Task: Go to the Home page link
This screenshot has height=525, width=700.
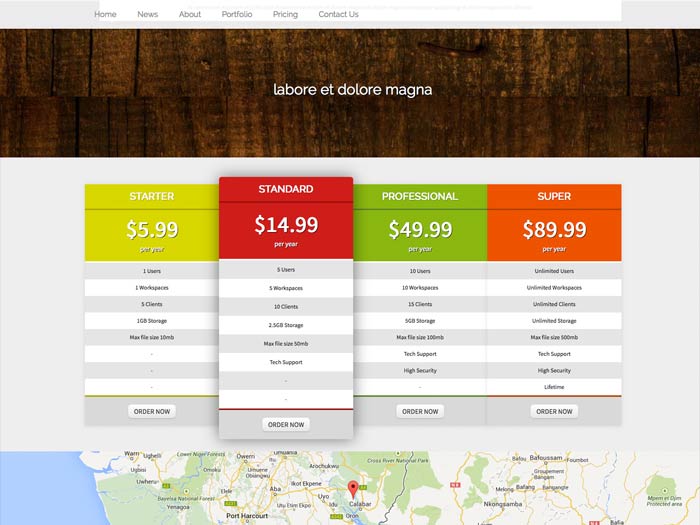Action: tap(105, 15)
